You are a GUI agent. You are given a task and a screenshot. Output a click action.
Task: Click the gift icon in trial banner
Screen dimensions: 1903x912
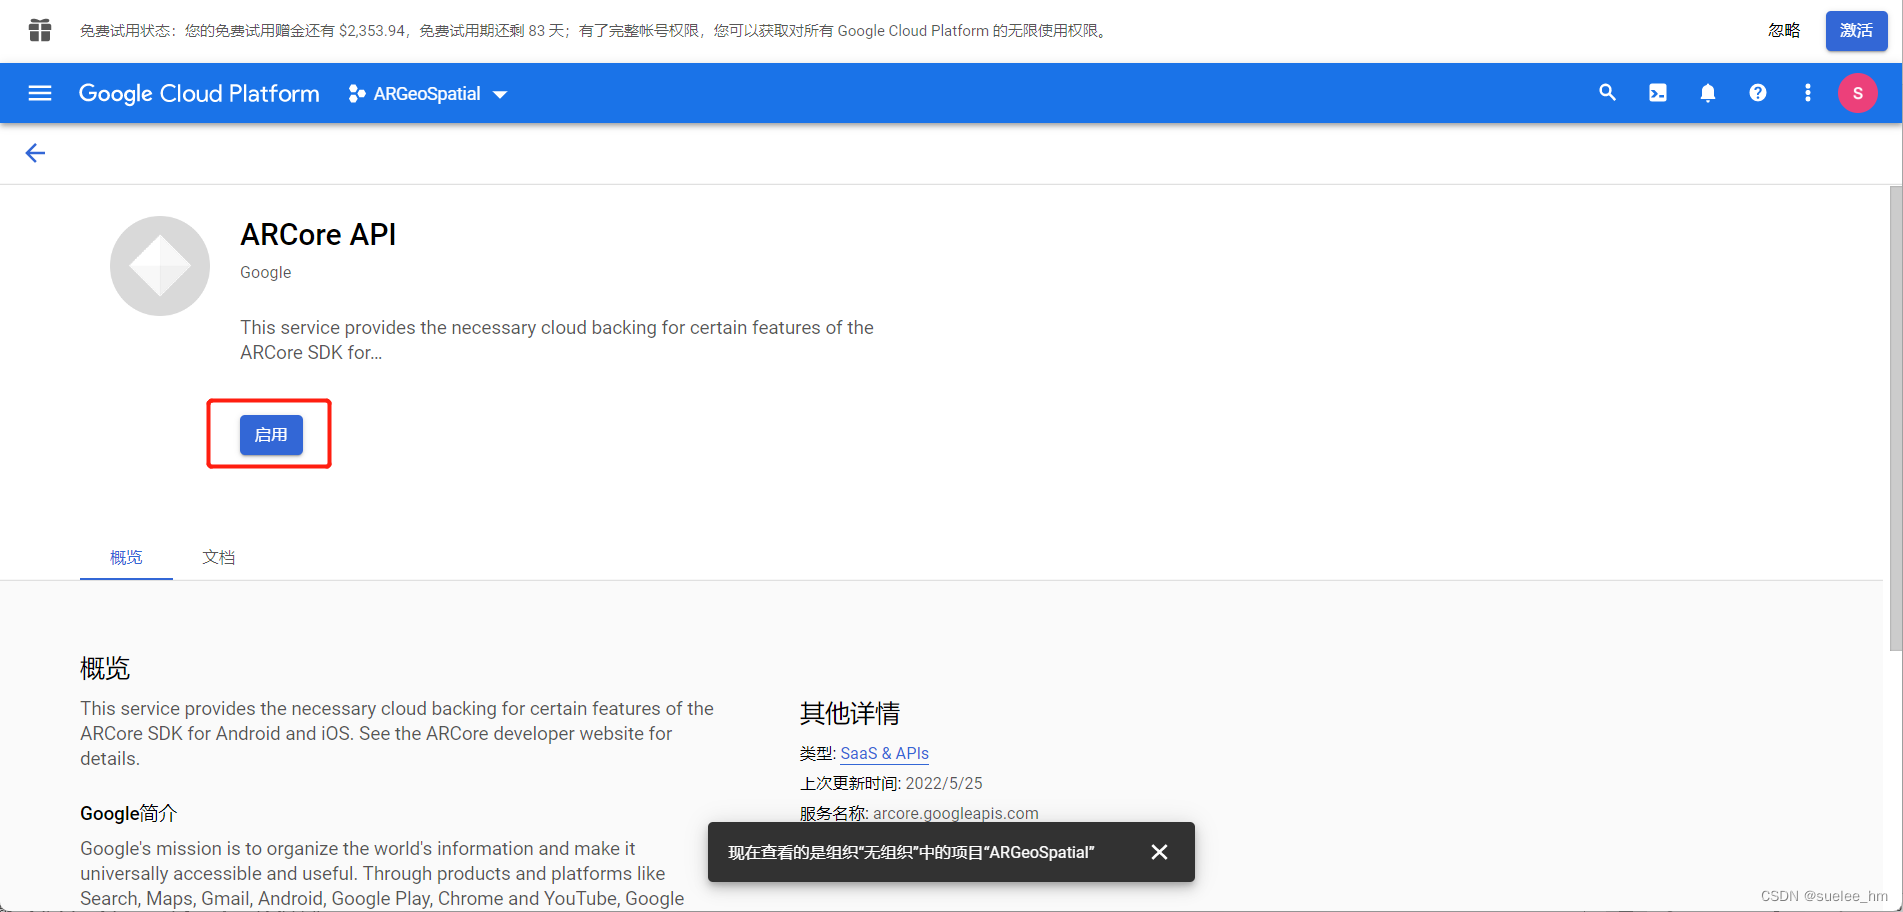coord(40,30)
